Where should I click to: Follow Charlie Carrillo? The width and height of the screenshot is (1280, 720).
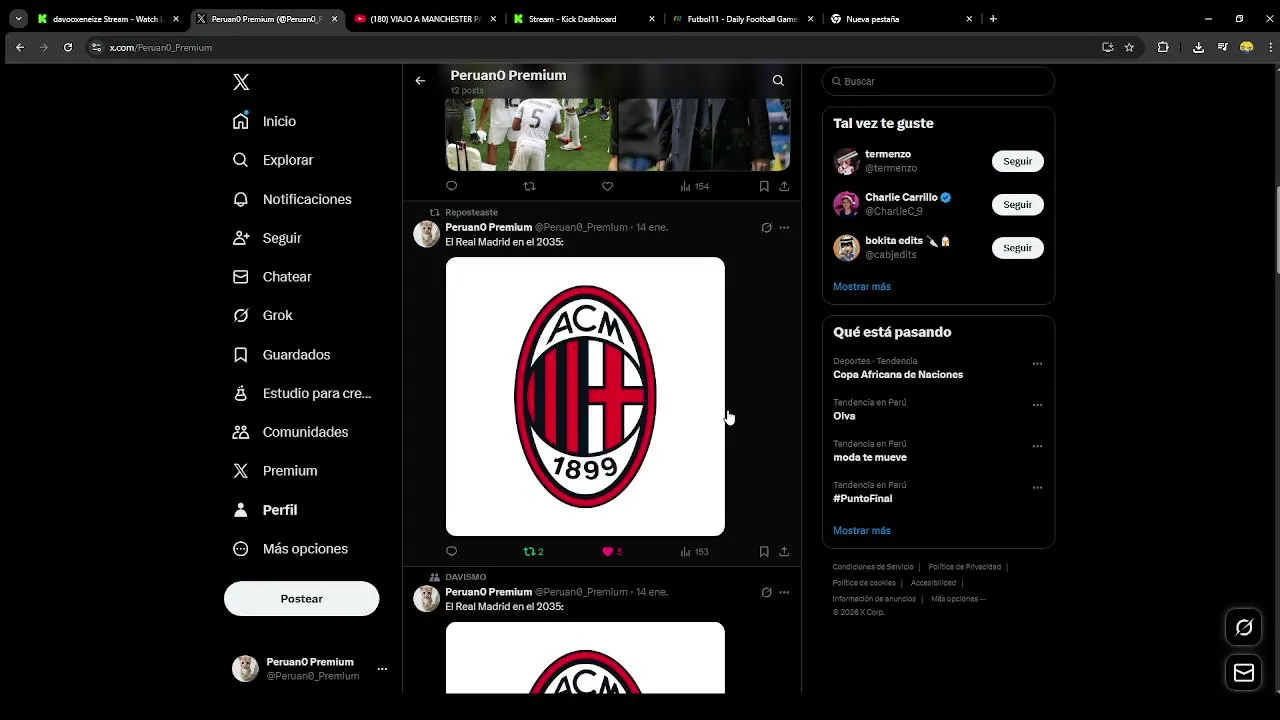tap(1017, 204)
